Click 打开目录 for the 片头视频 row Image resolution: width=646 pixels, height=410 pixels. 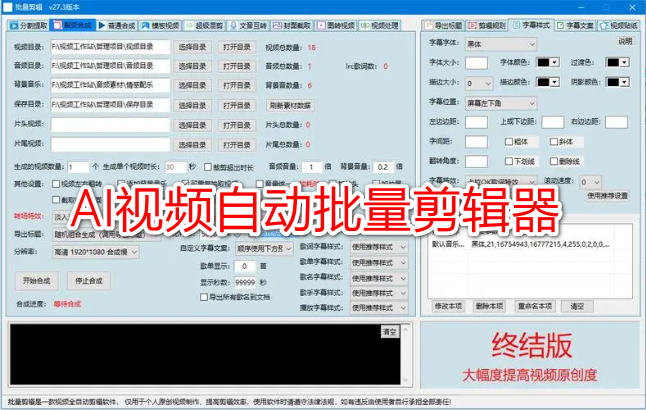point(237,125)
